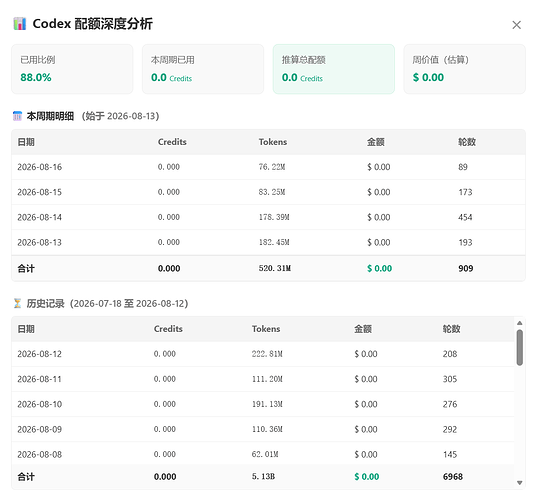Click the history scrollbar down arrow
This screenshot has height=500, width=533.
click(519, 483)
